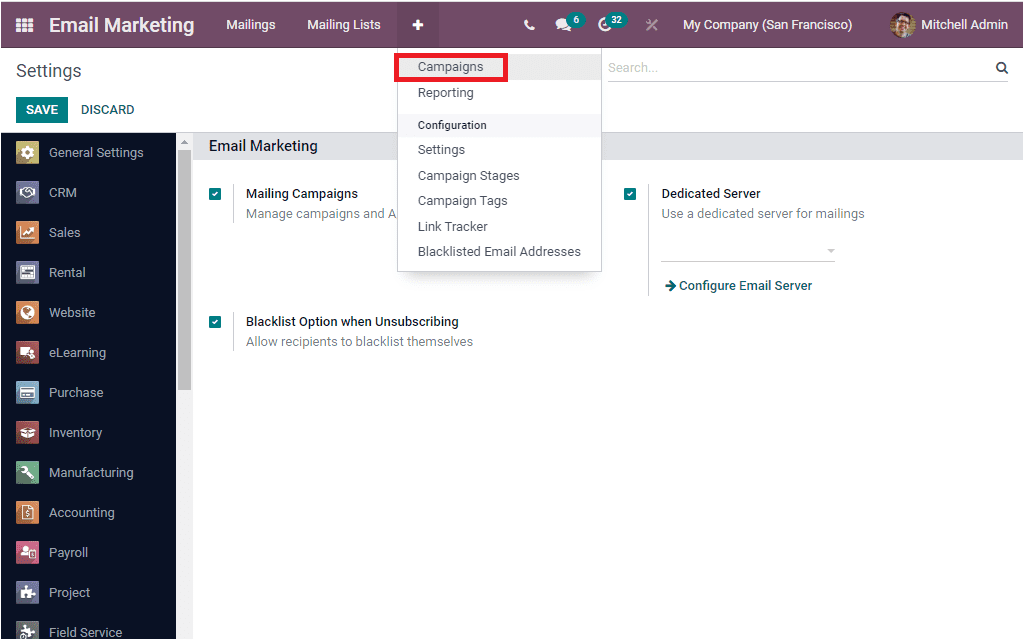Viewport: 1024px width, 640px height.
Task: Toggle Blacklist Option when Unsubscribing
Action: pos(214,321)
